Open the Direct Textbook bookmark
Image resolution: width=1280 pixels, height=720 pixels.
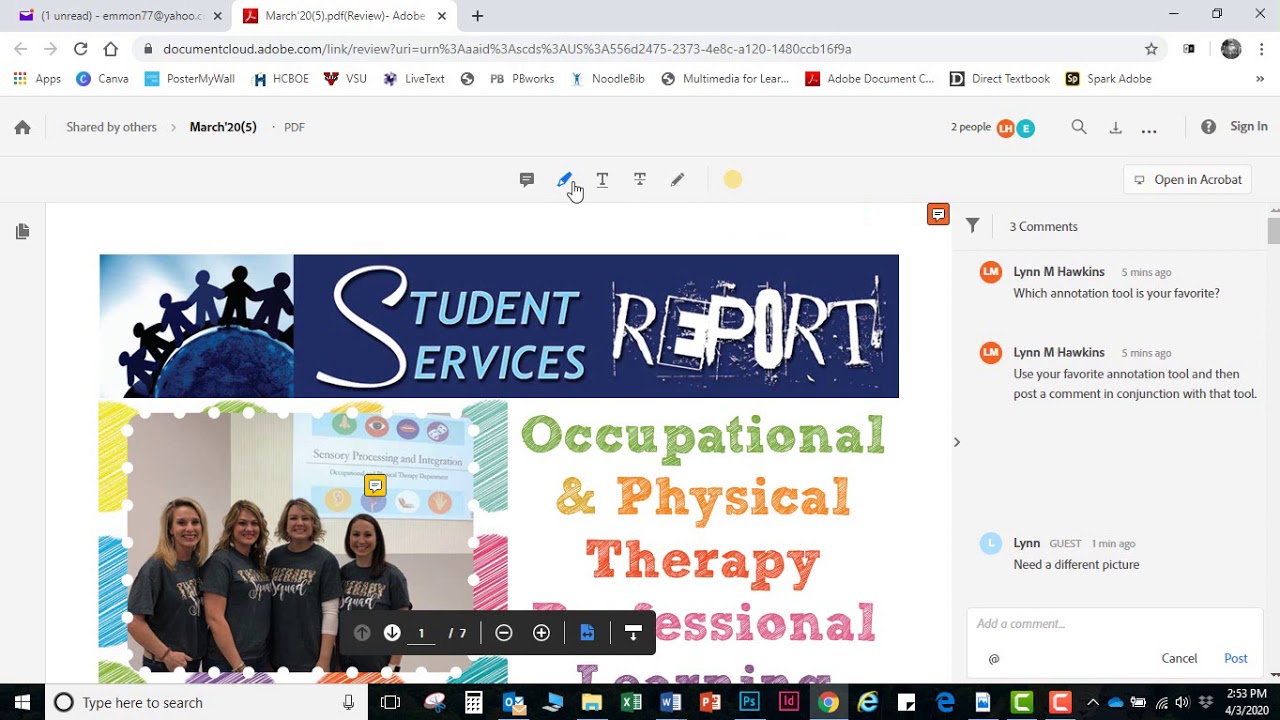1000,79
